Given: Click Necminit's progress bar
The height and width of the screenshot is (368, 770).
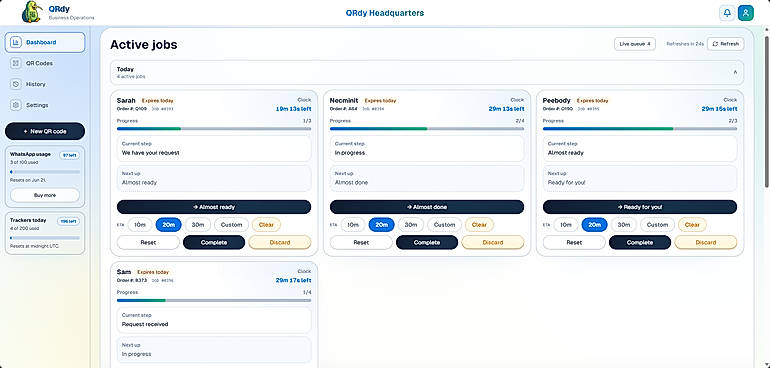Looking at the screenshot, I should pyautogui.click(x=427, y=129).
